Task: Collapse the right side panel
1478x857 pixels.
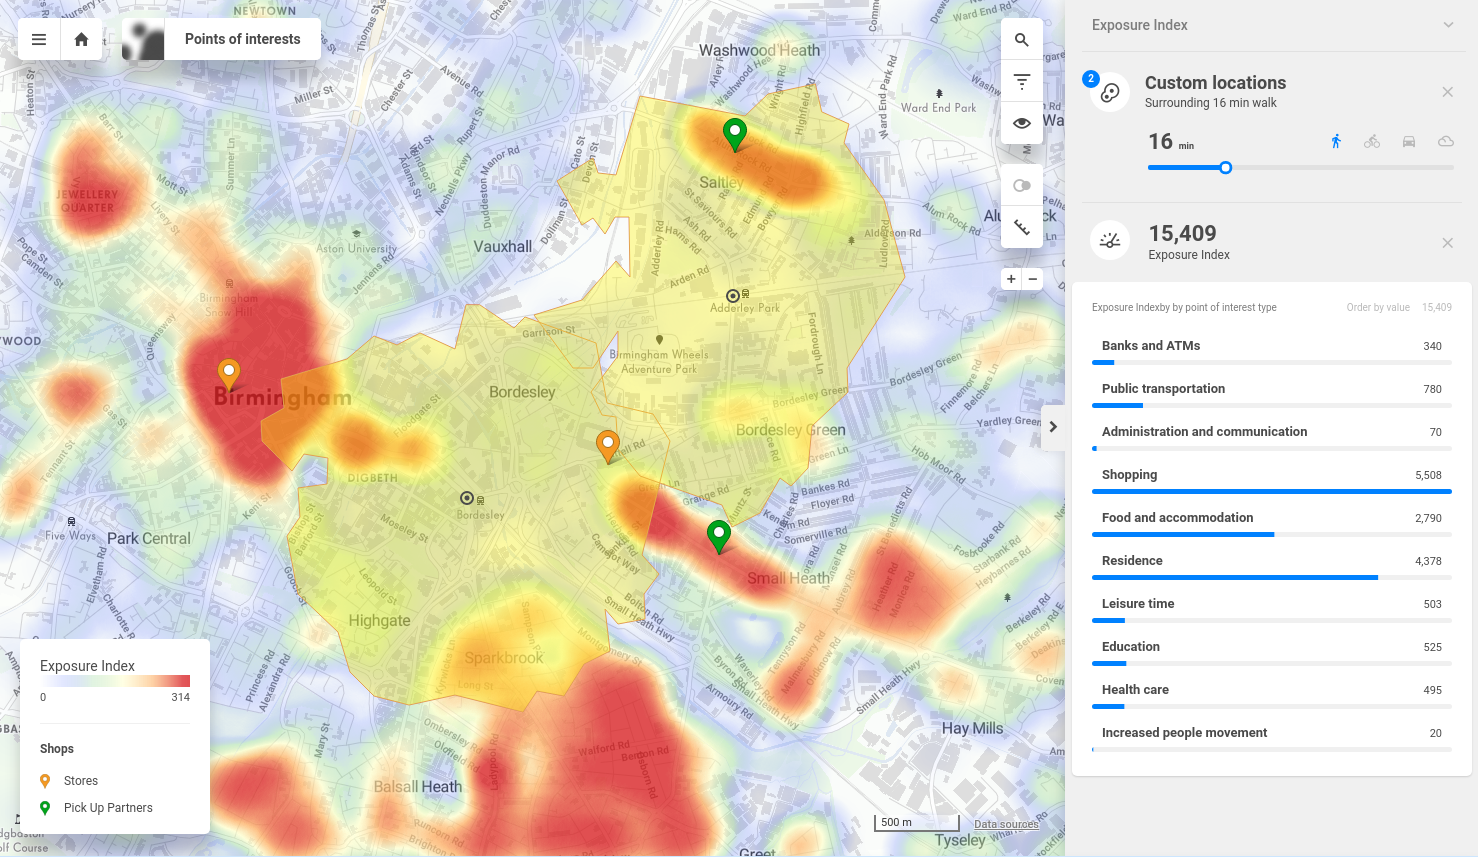Action: [1053, 427]
